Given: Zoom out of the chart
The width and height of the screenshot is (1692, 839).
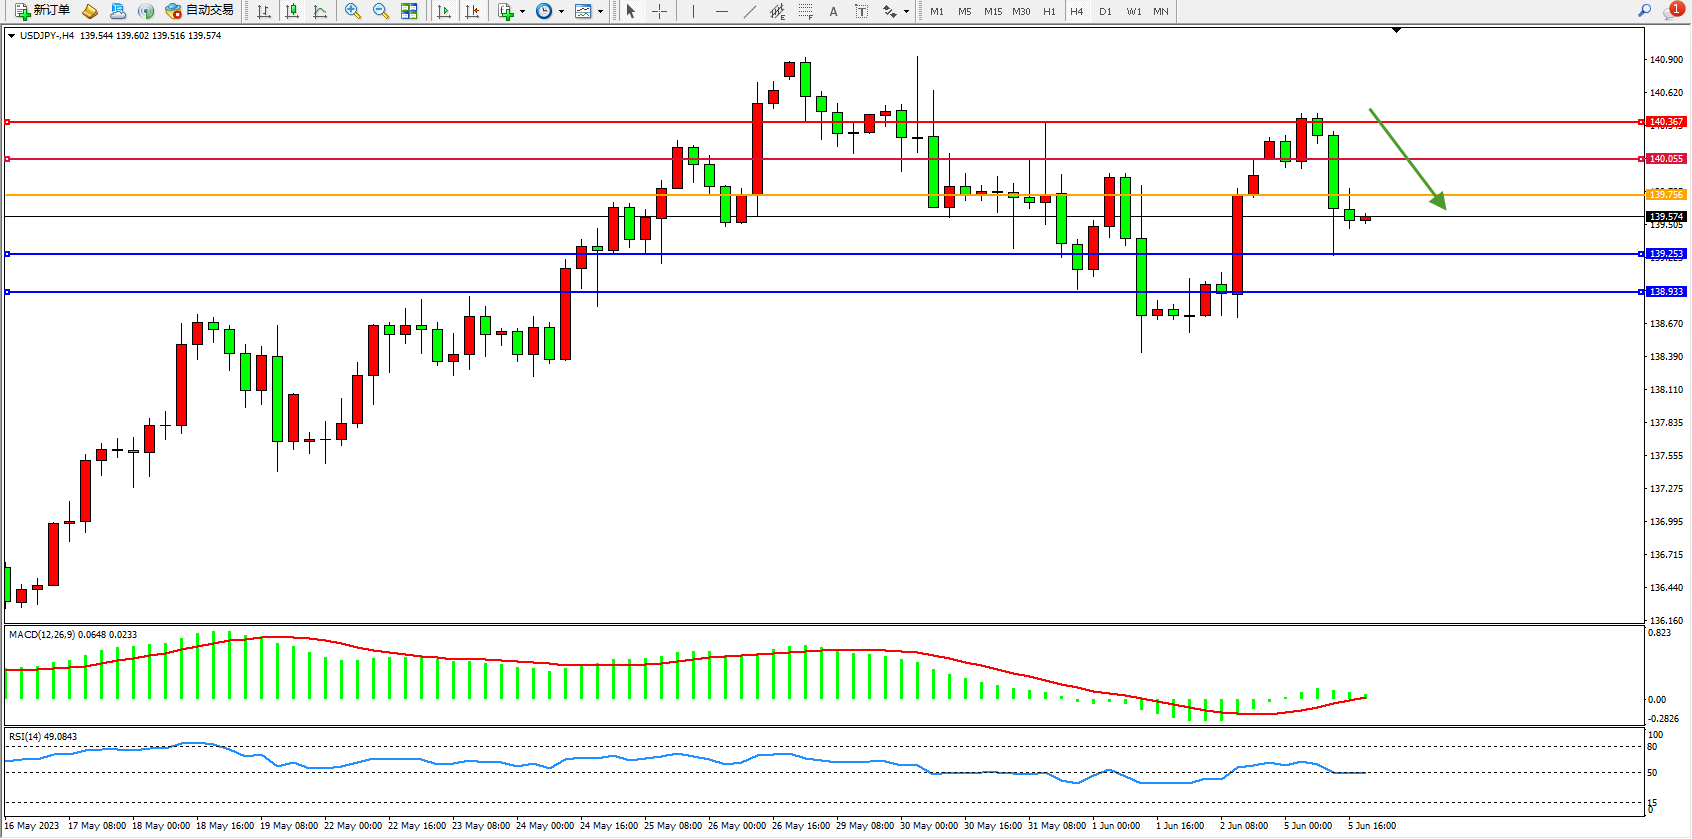Looking at the screenshot, I should [381, 11].
